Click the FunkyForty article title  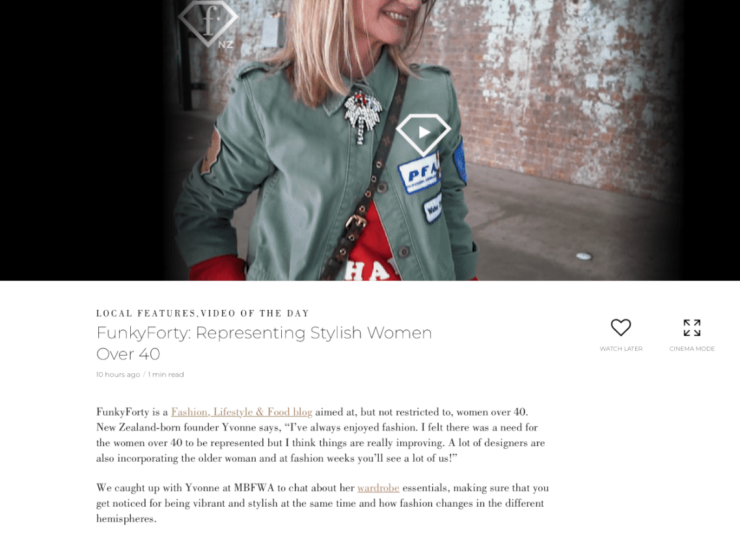click(x=264, y=343)
